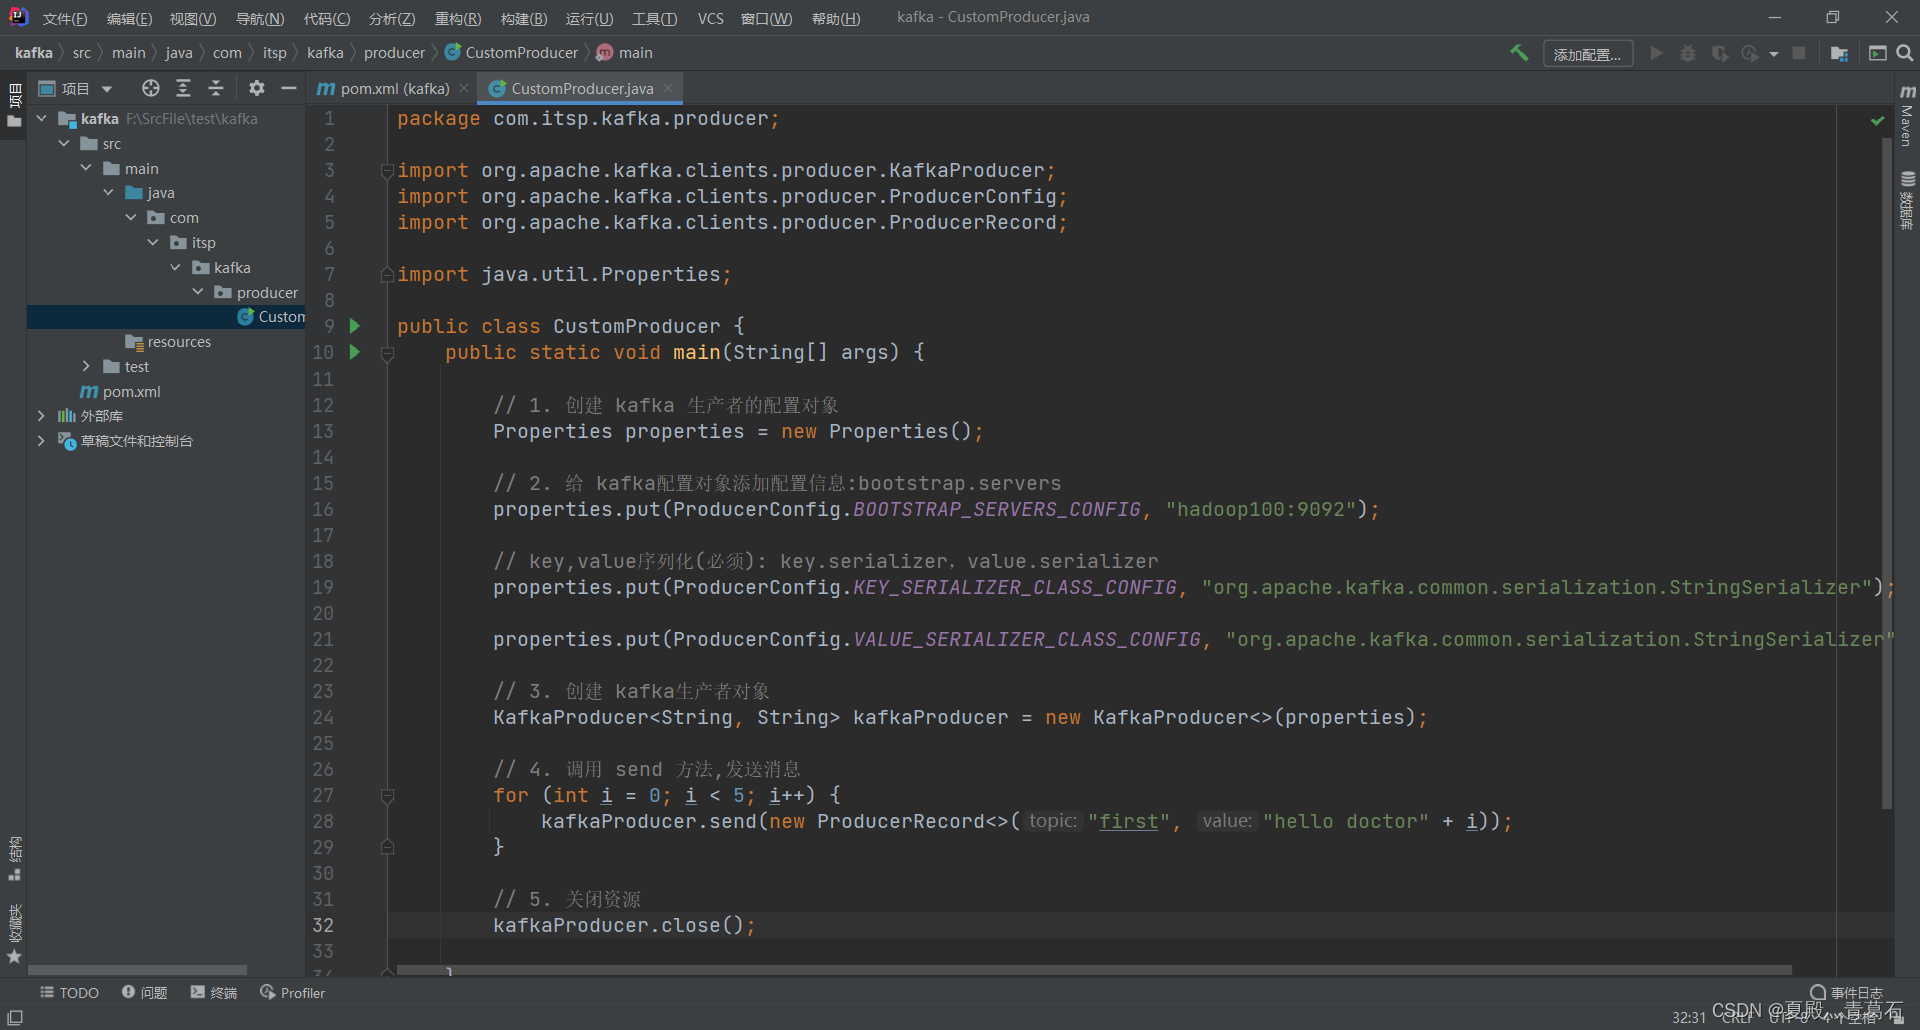Click the editor vertical scrollbar

coord(1887,475)
